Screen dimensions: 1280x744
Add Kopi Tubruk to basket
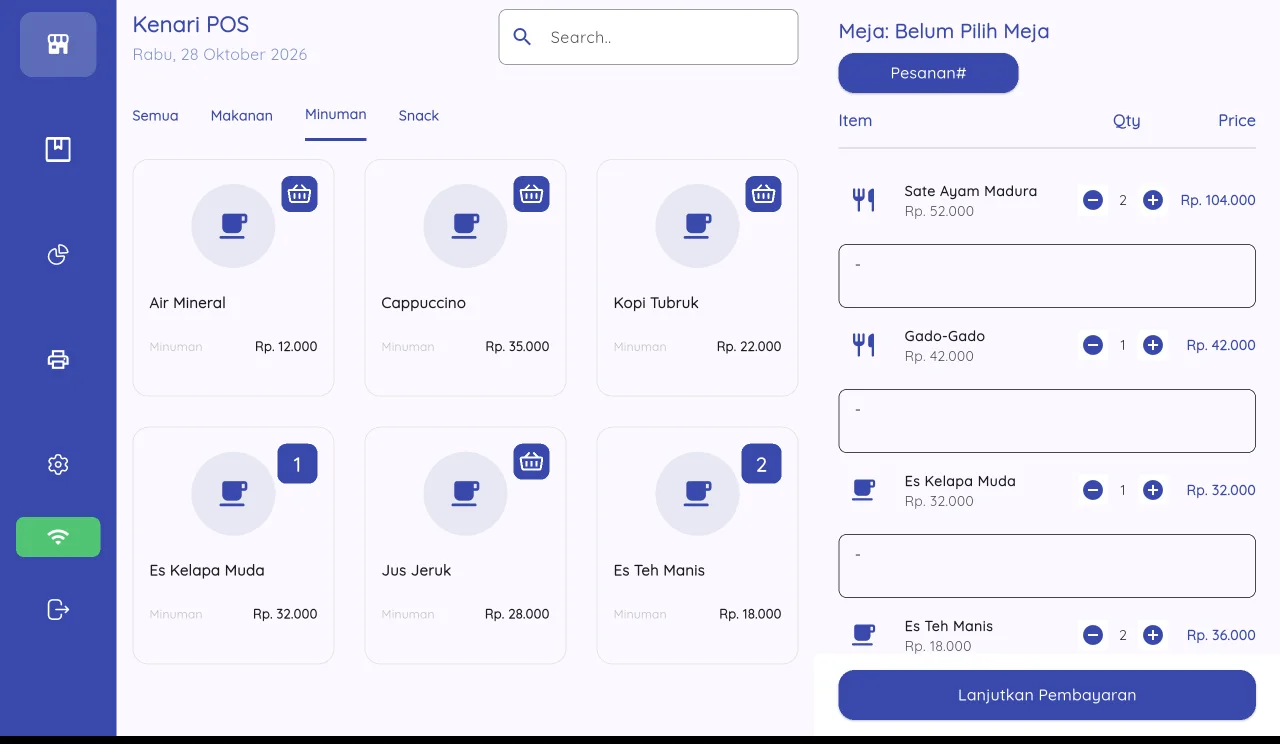click(764, 194)
